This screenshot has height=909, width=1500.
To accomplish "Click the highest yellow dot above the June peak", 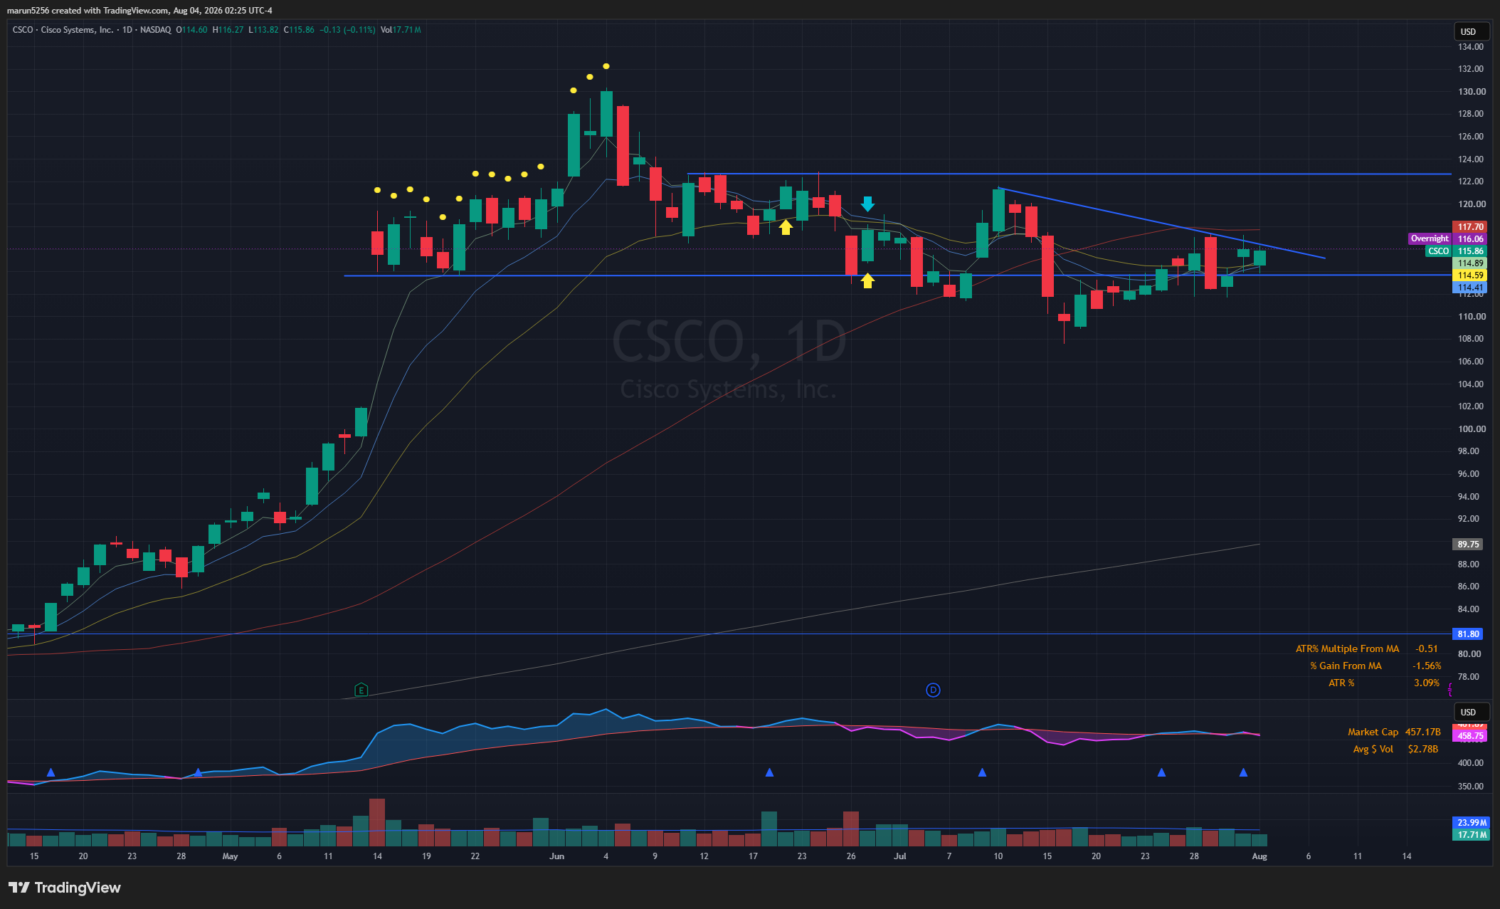I will click(606, 66).
